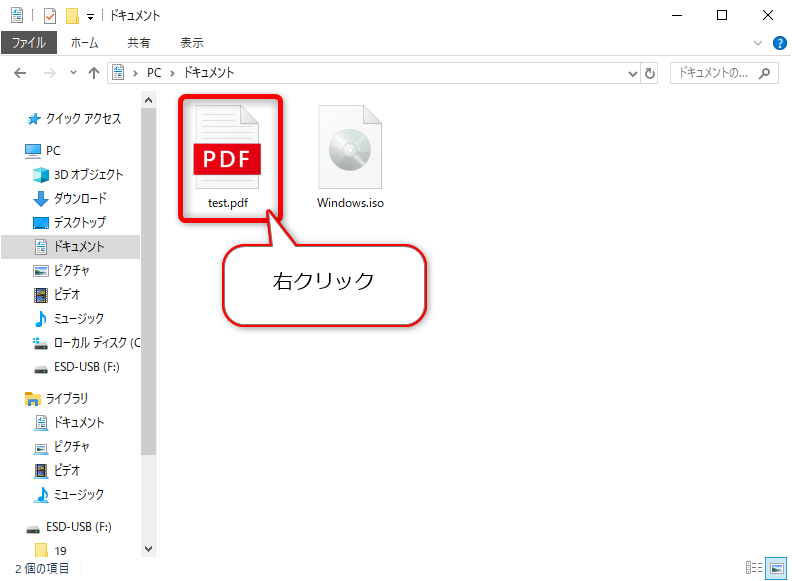
Task: Expand the address bar history dropdown
Action: 632,73
